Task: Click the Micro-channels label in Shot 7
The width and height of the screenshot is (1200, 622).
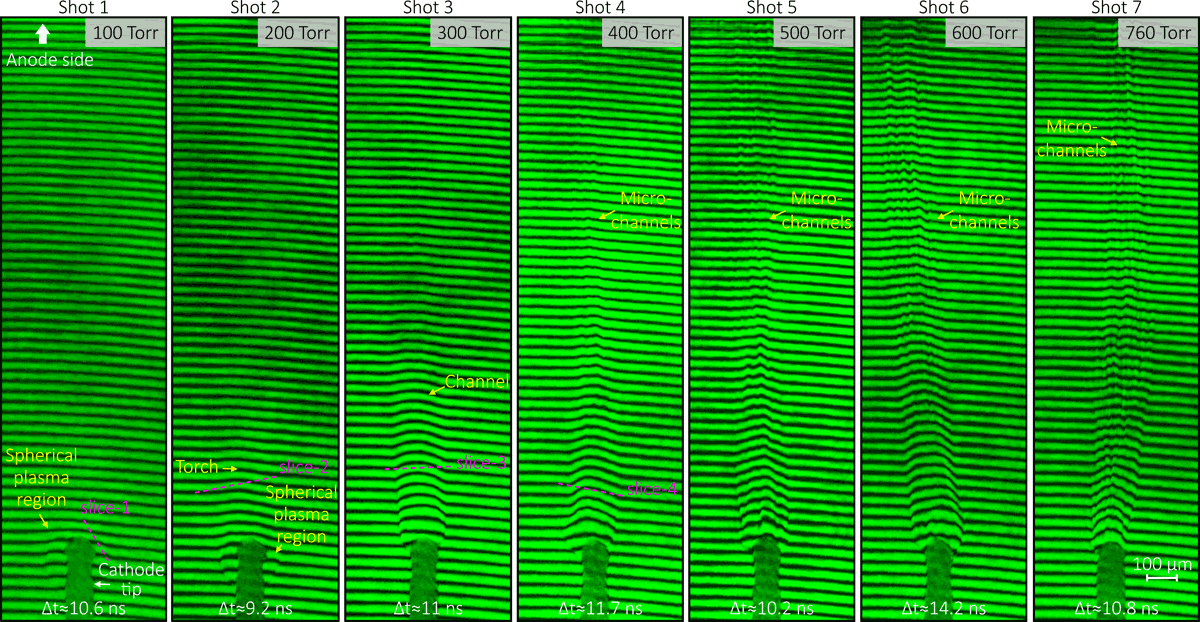Action: tap(1076, 138)
